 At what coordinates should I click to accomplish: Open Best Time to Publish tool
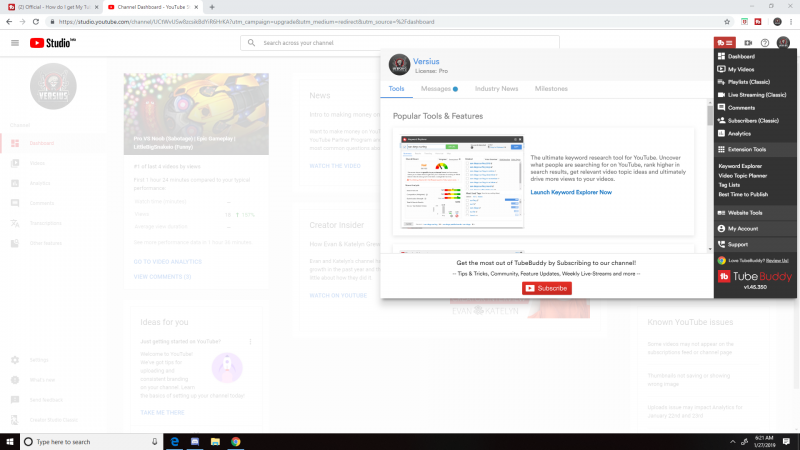click(743, 195)
